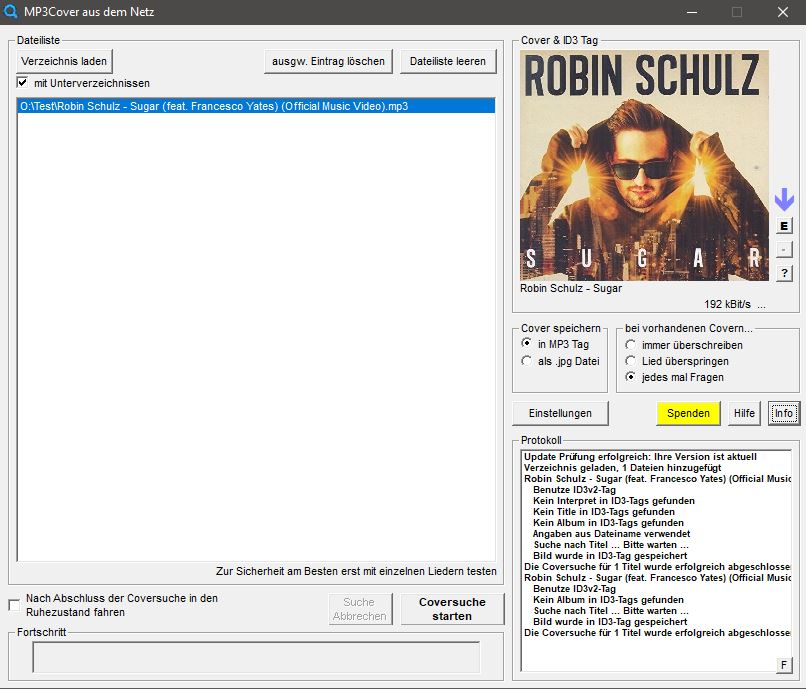Select Lied überspringen radio button

[630, 361]
